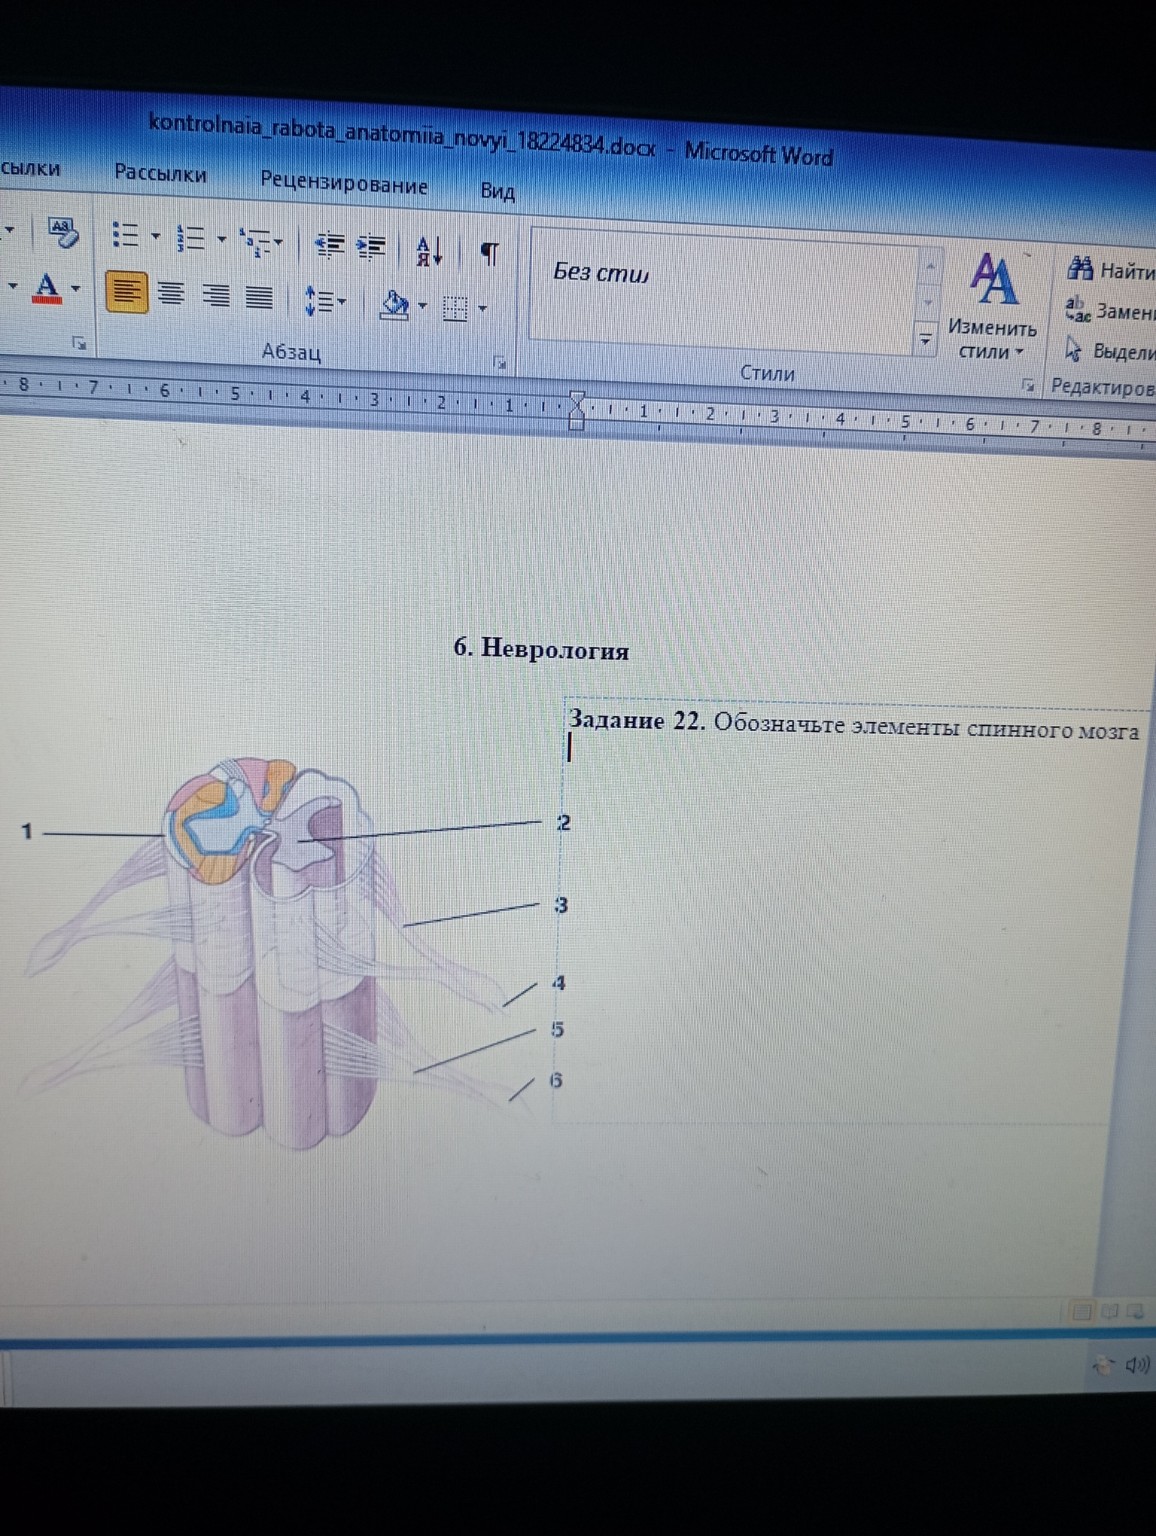The height and width of the screenshot is (1536, 1156).
Task: Align paragraph text to the right
Action: coord(216,296)
